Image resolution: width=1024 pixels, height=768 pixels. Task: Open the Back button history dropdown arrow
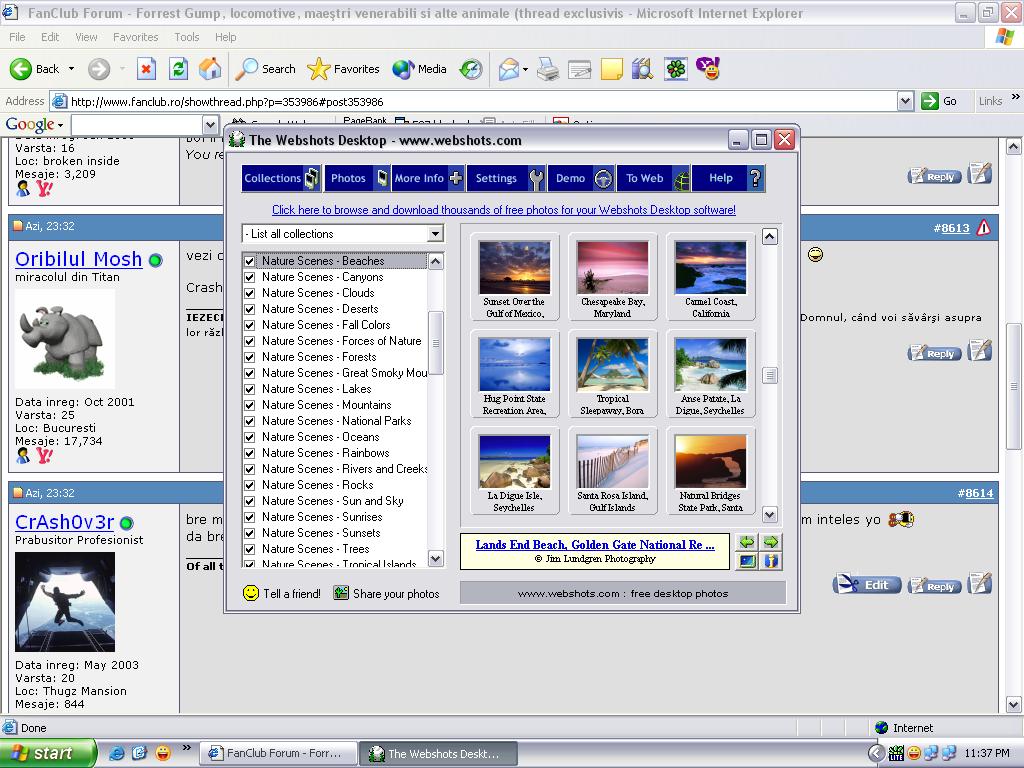(71, 69)
